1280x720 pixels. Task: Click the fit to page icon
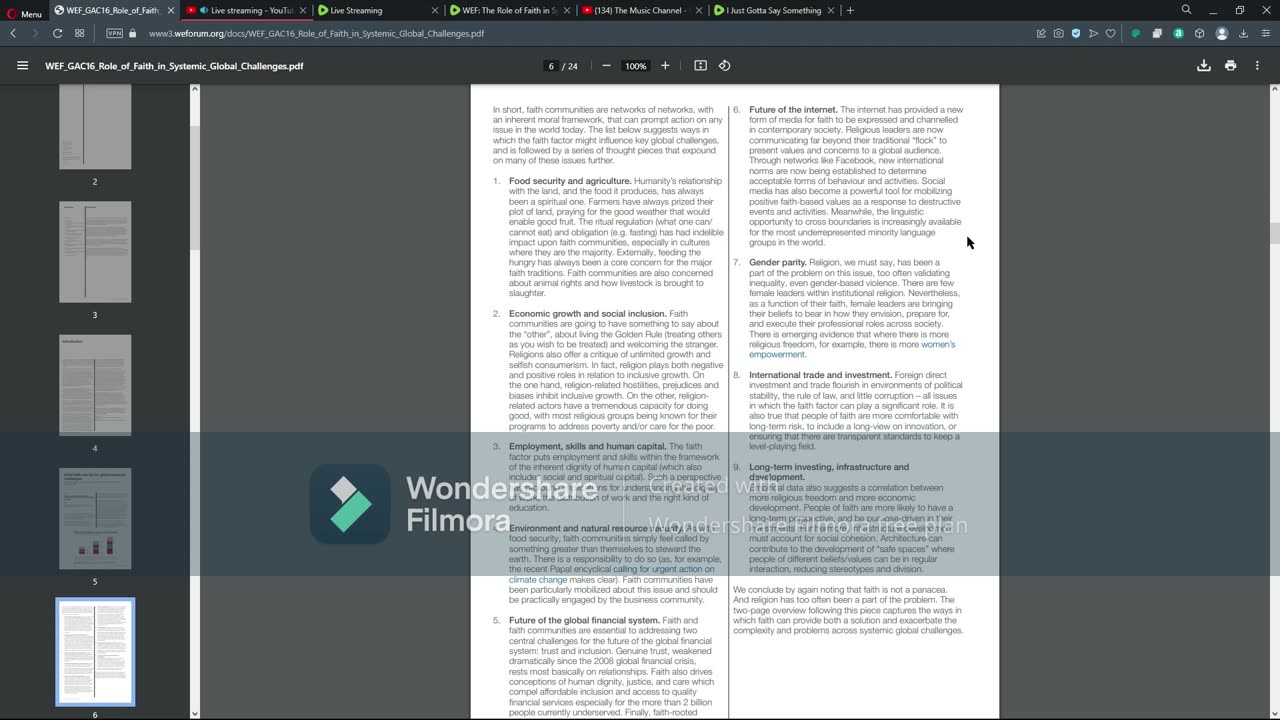(700, 66)
